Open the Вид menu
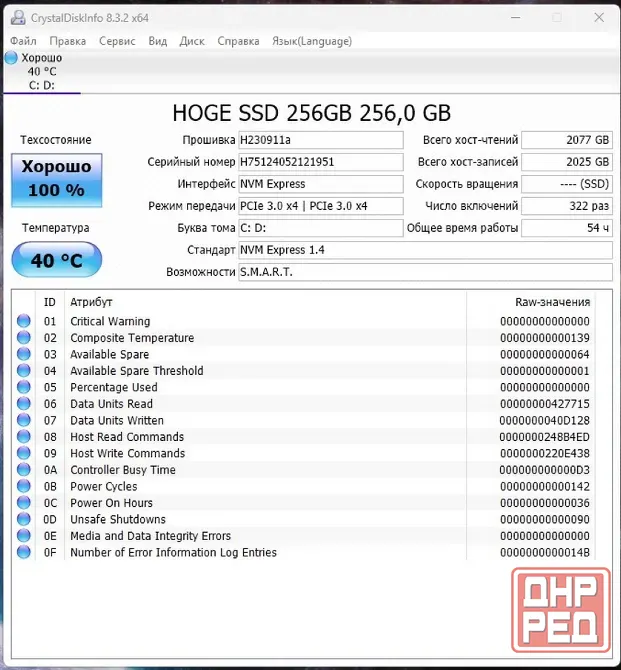 (157, 41)
